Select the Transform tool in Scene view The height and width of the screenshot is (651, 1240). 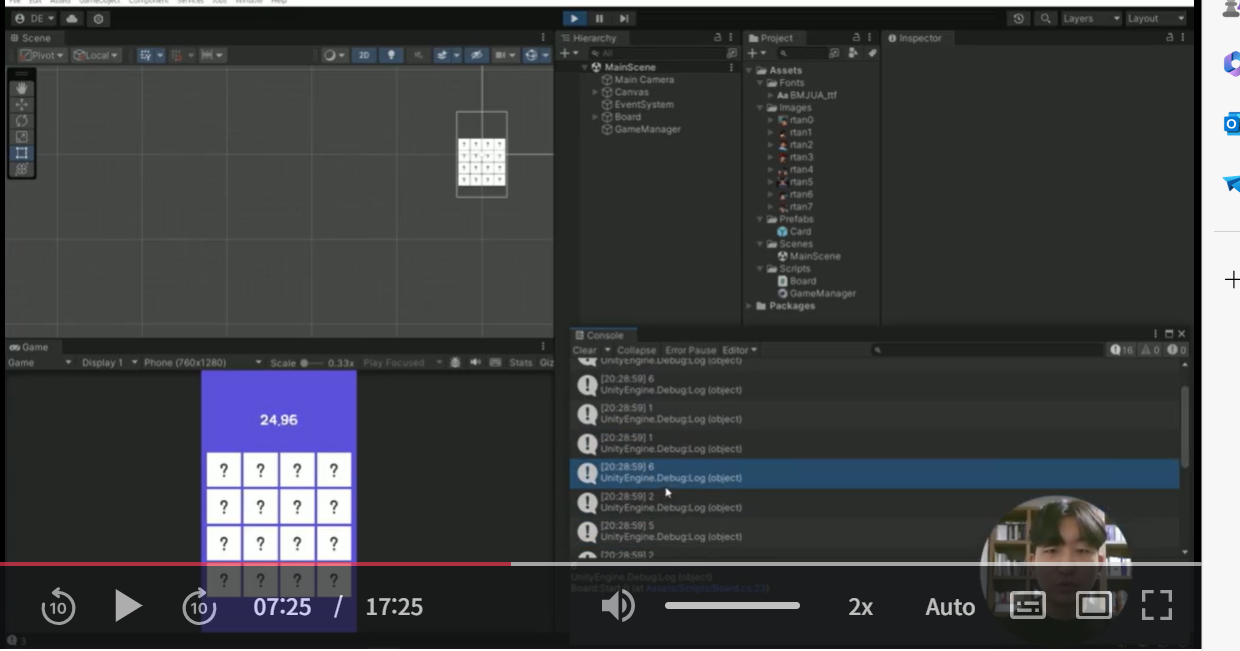tap(22, 169)
